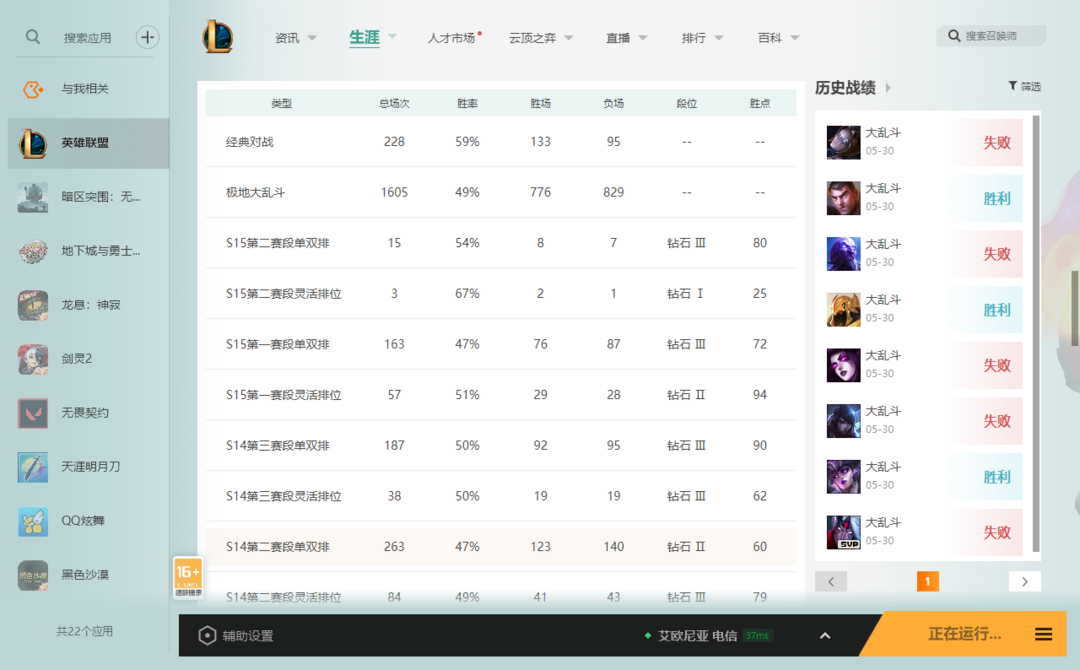Open the 云顶之弈 tab
The height and width of the screenshot is (670, 1080).
pos(532,38)
